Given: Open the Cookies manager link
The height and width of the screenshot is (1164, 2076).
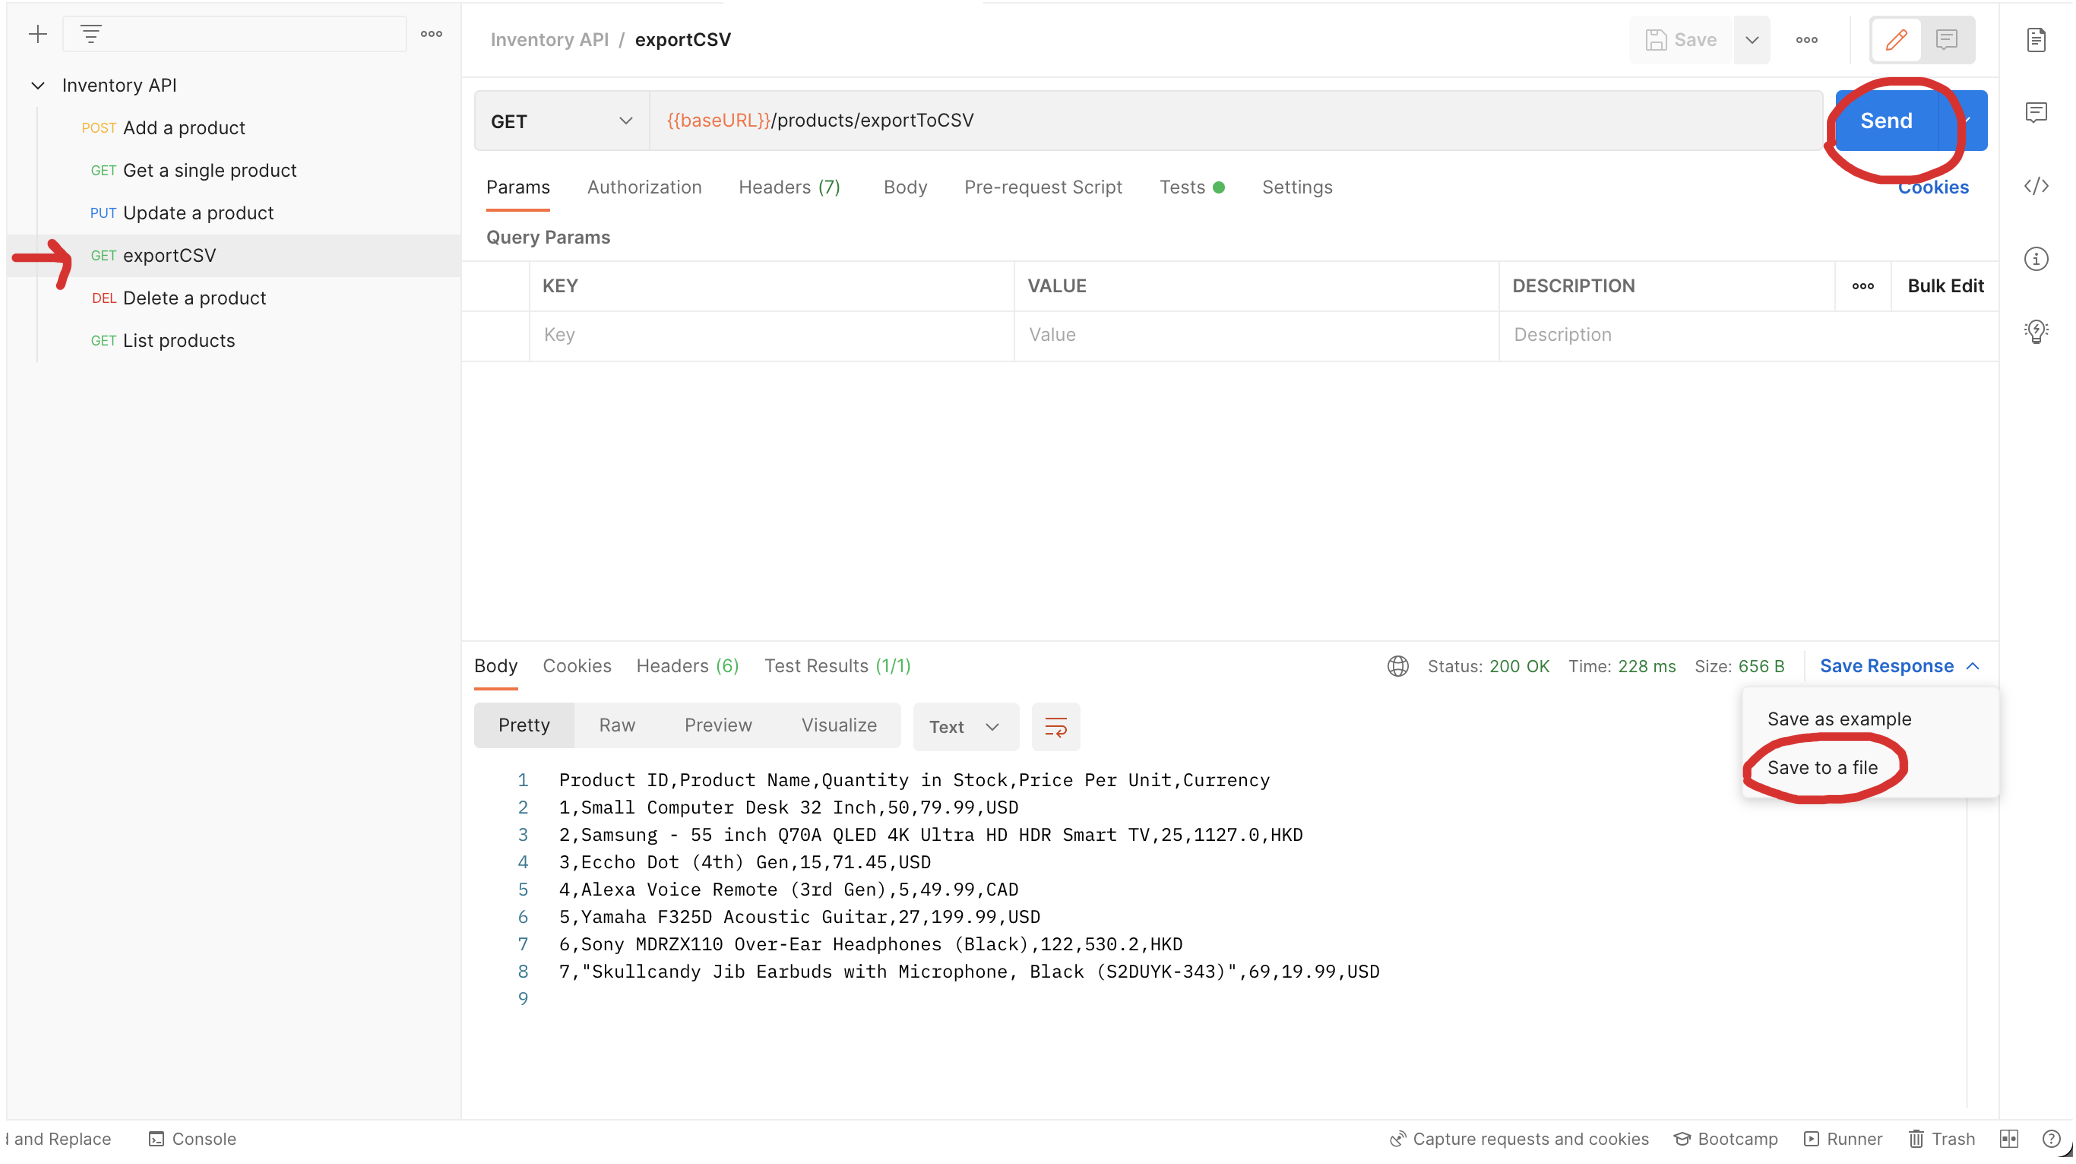Looking at the screenshot, I should pyautogui.click(x=1932, y=187).
